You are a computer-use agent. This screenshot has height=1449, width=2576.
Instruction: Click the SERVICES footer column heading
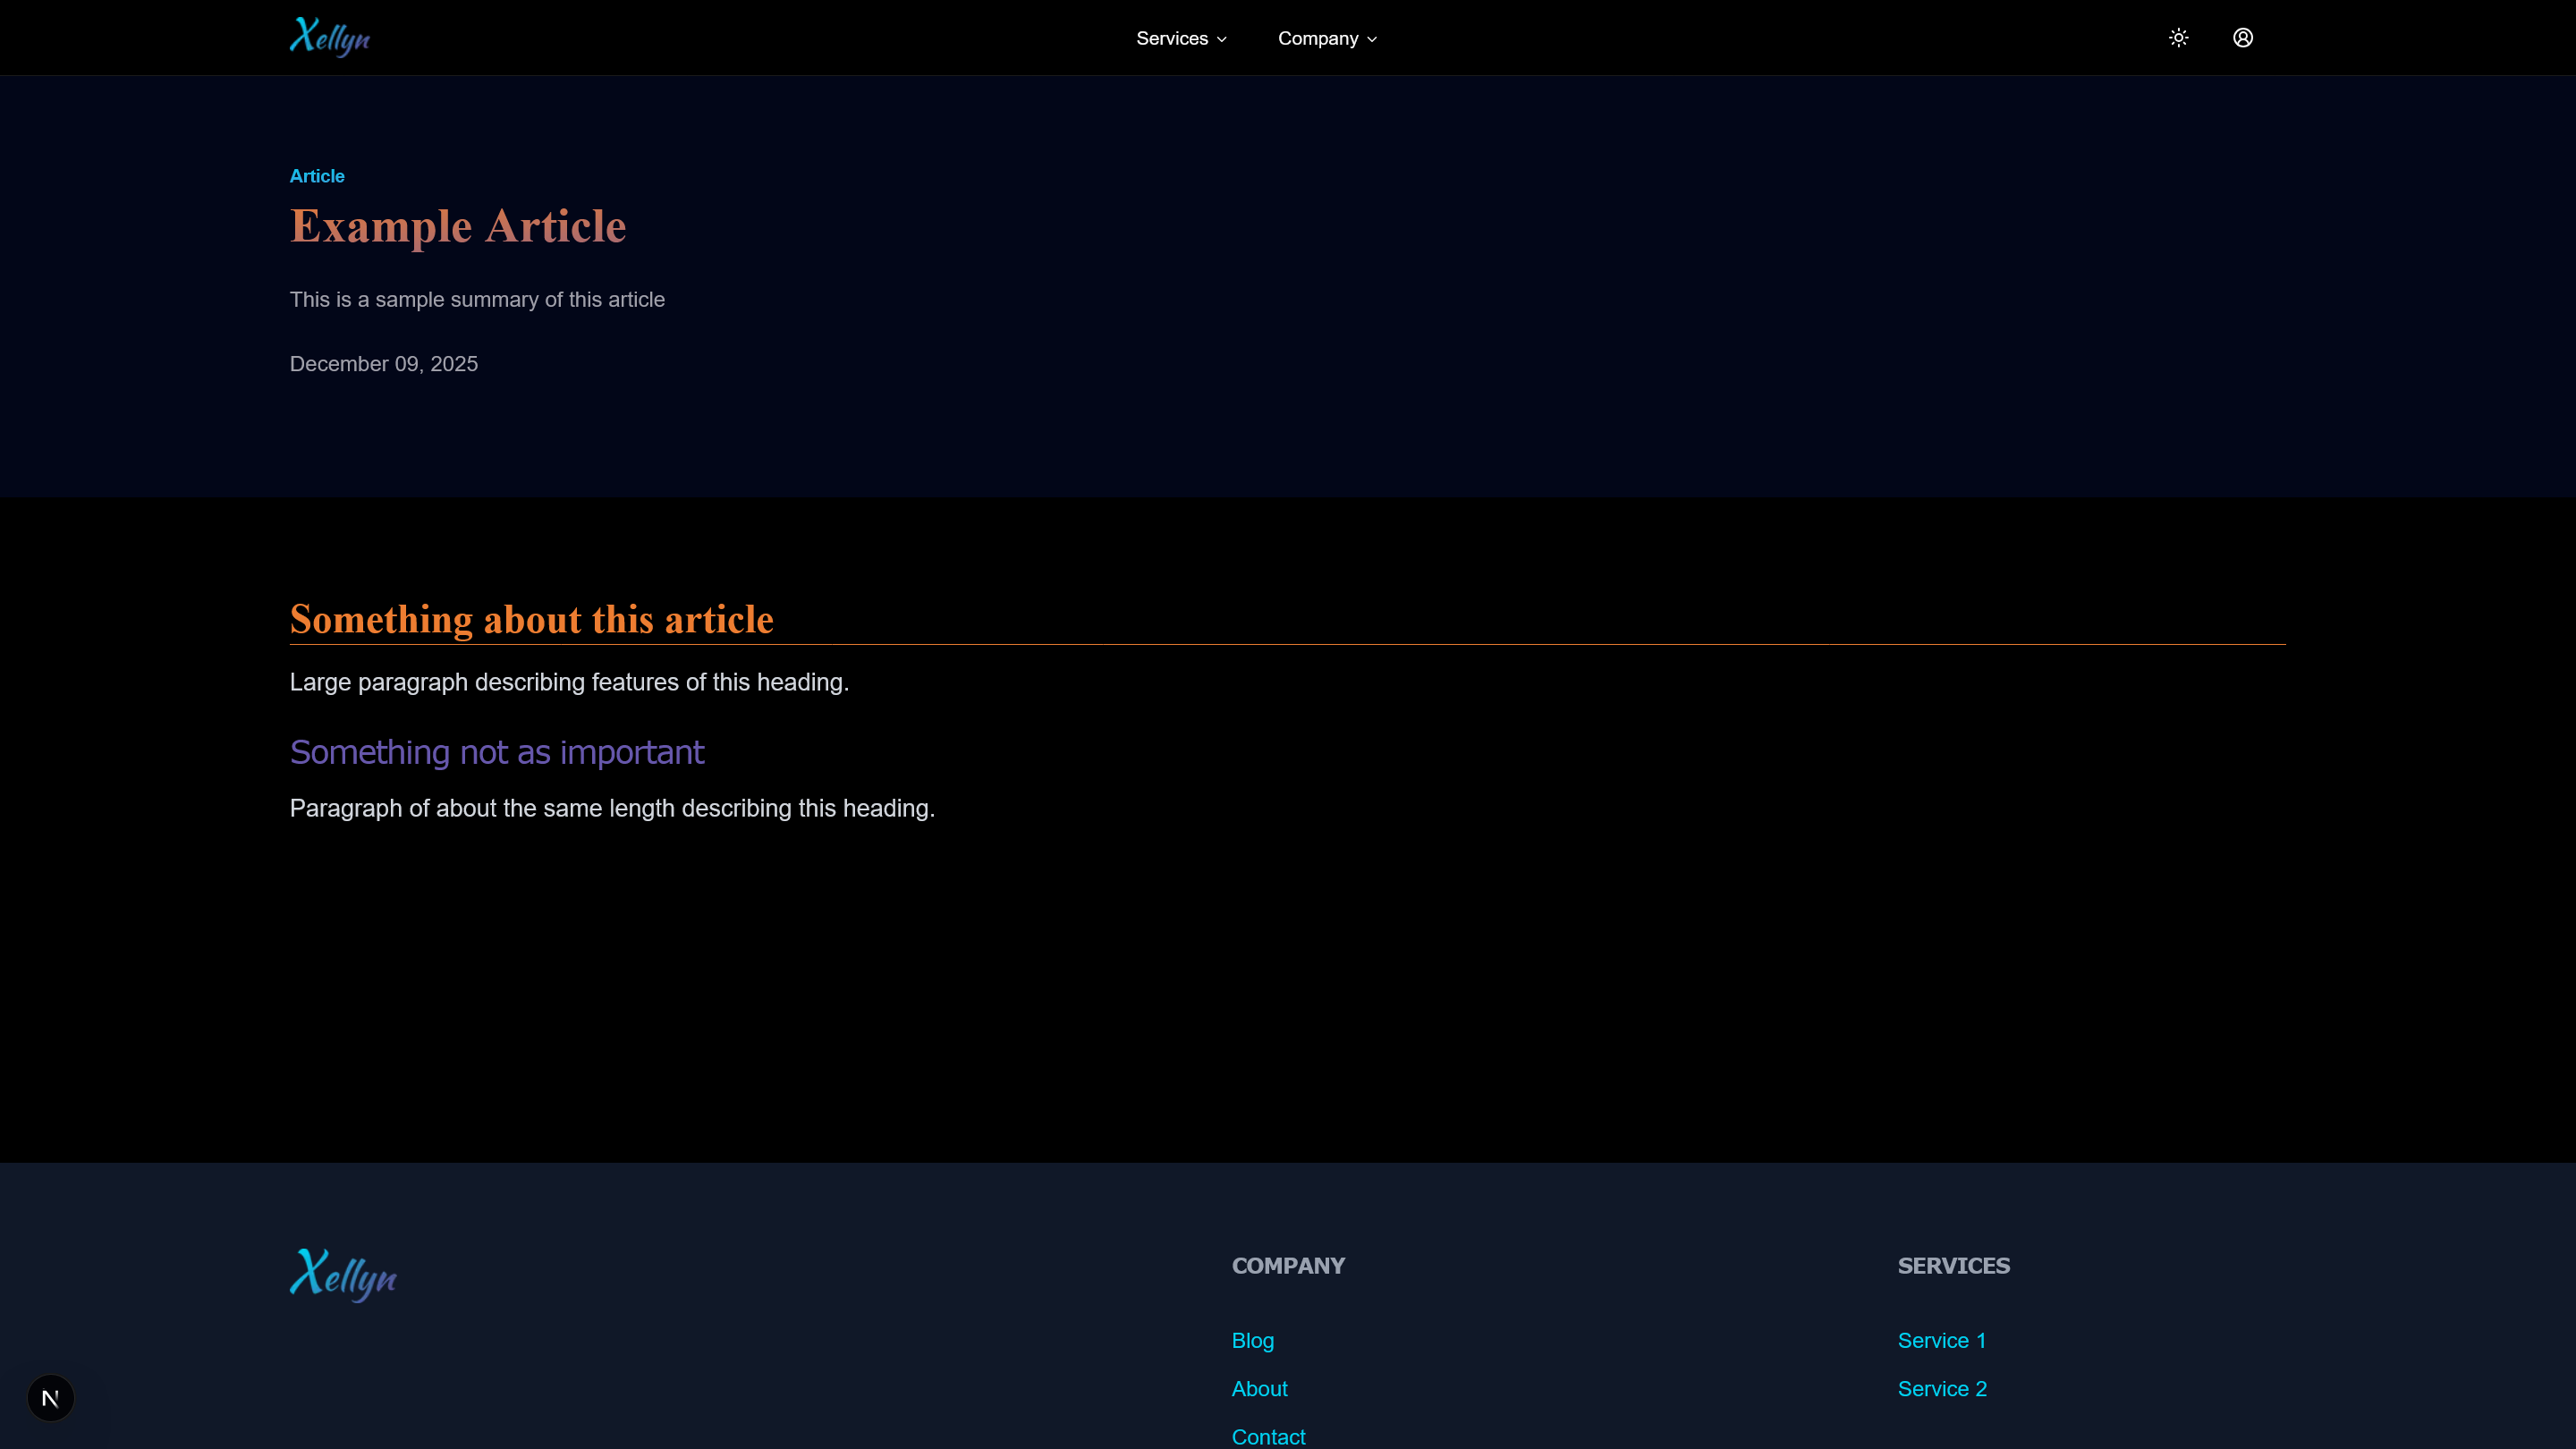(1953, 1265)
